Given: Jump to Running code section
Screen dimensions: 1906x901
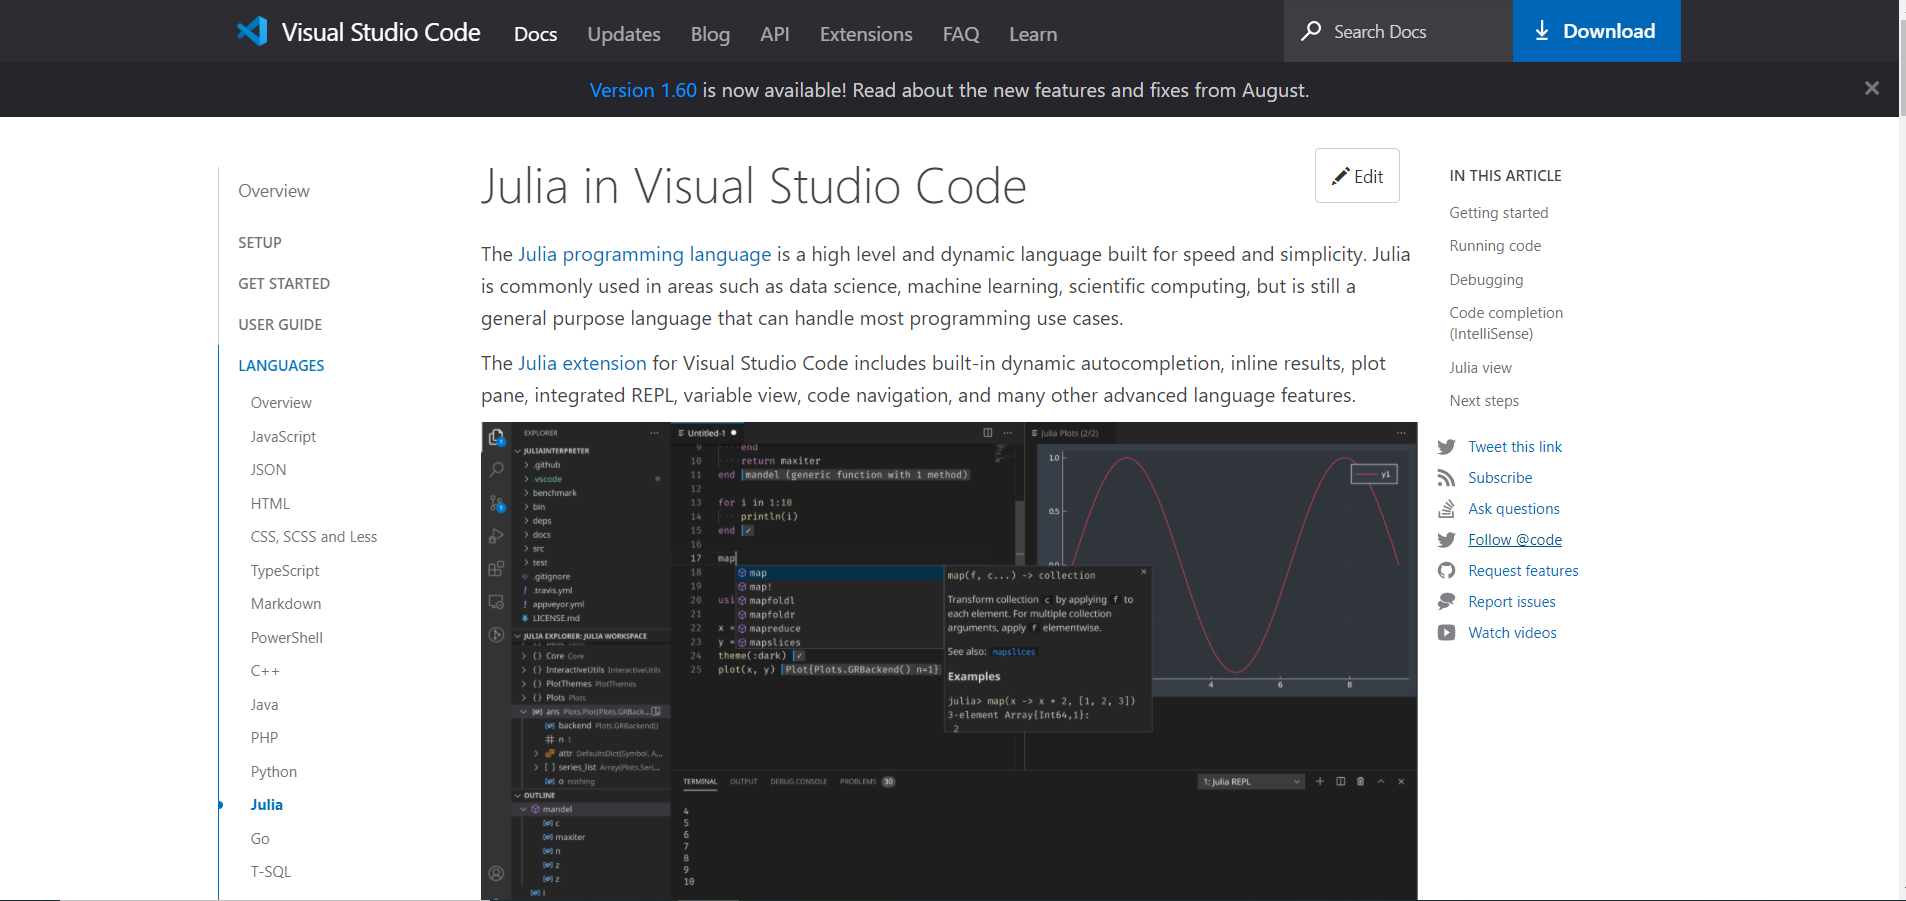Looking at the screenshot, I should click(1495, 246).
